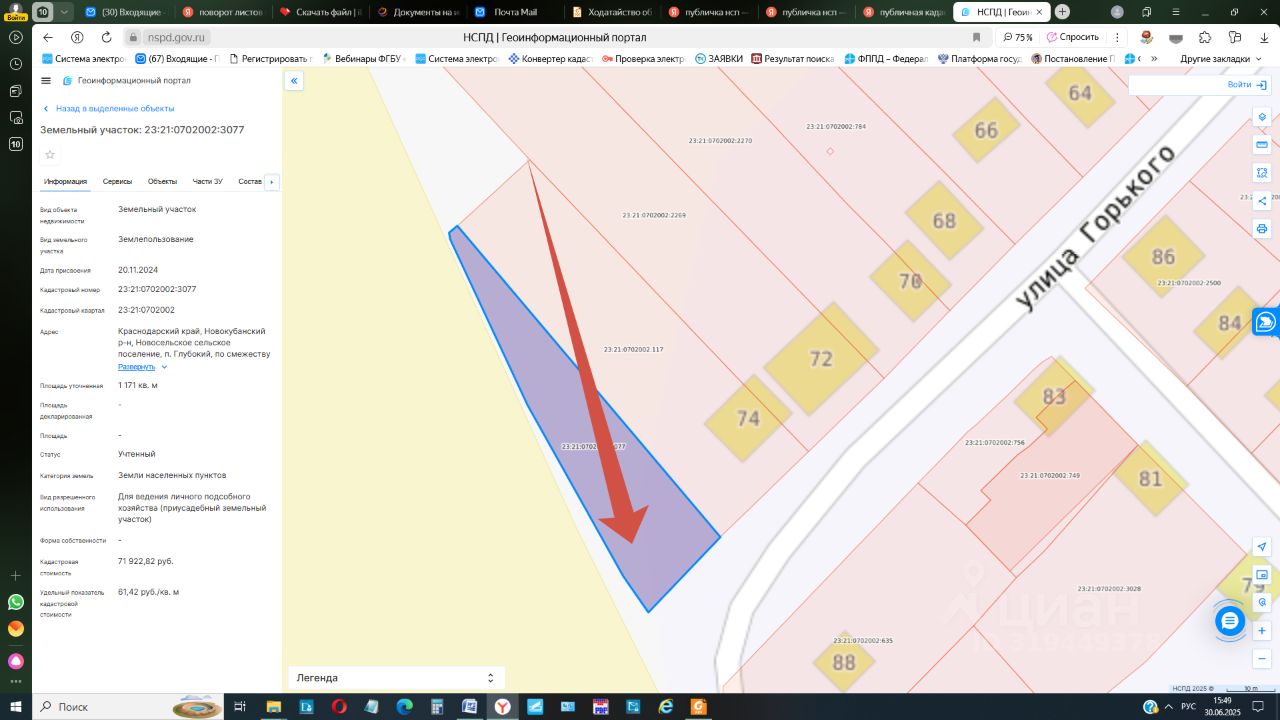Viewport: 1280px width, 720px height.
Task: Open Word from the taskbar
Action: pyautogui.click(x=470, y=707)
